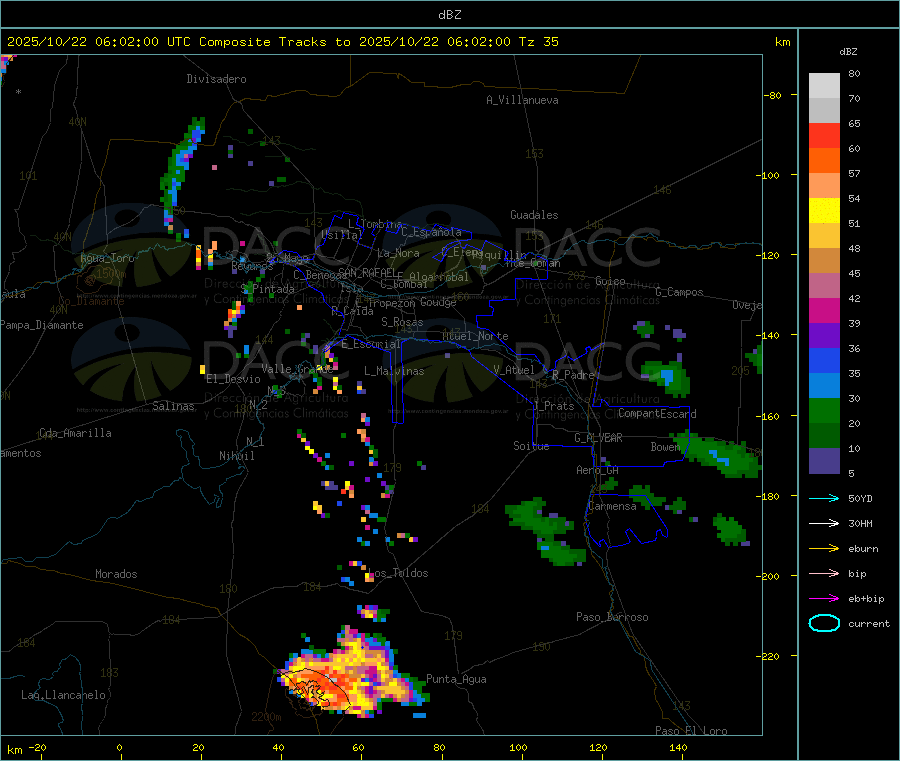Click the G_ALVEAR label
This screenshot has height=761, width=900.
598,438
